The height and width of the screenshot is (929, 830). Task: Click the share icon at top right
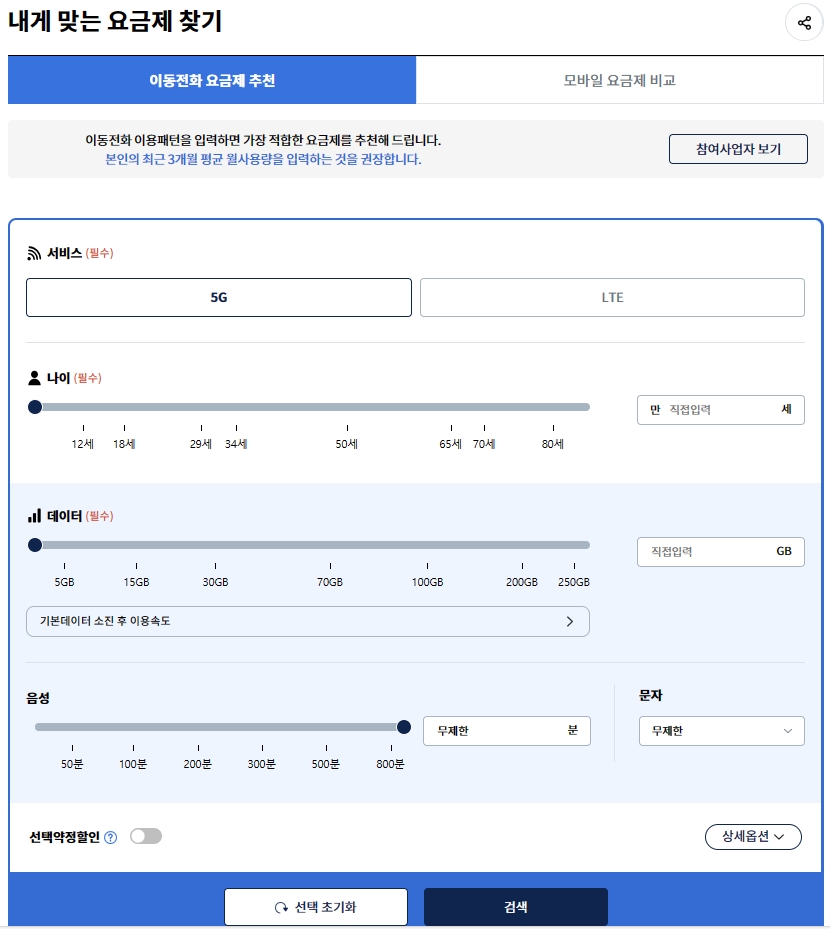(x=804, y=23)
